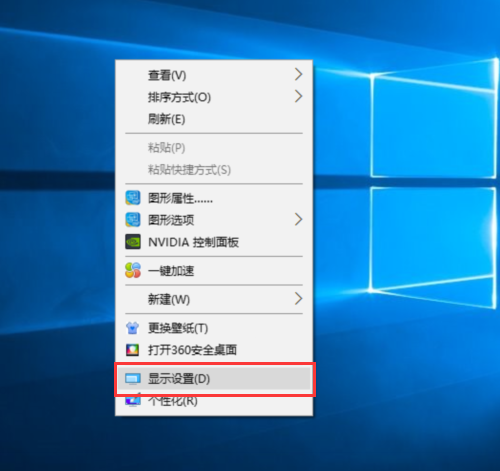Image resolution: width=500 pixels, height=471 pixels.
Task: Choose 更换壁纸(T) to change wallpaper
Action: point(214,328)
